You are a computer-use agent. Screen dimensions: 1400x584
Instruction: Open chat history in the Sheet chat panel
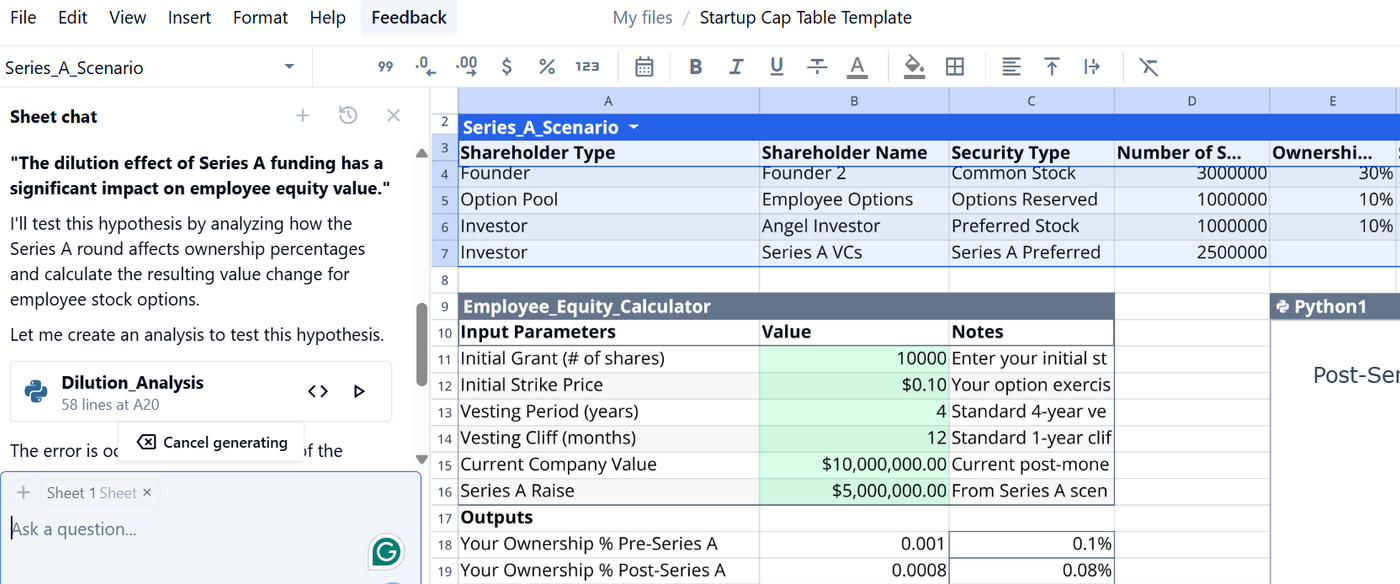click(348, 116)
